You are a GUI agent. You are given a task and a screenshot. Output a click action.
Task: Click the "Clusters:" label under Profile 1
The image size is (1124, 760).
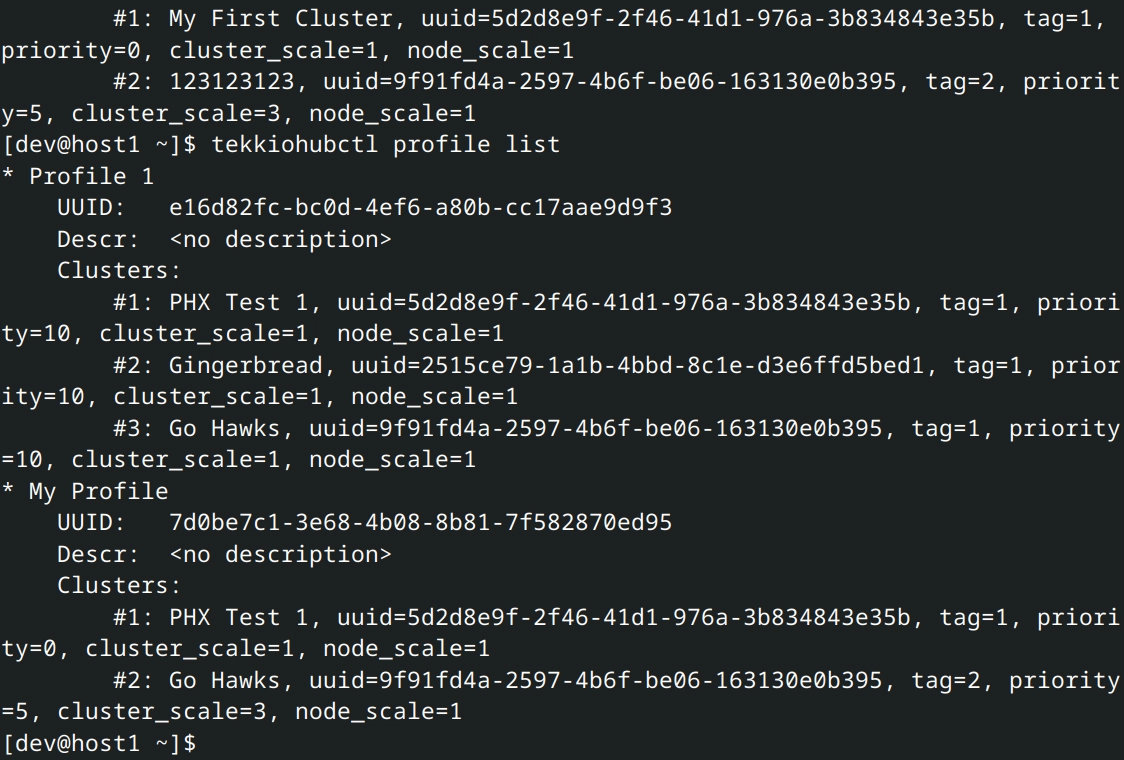tap(119, 271)
